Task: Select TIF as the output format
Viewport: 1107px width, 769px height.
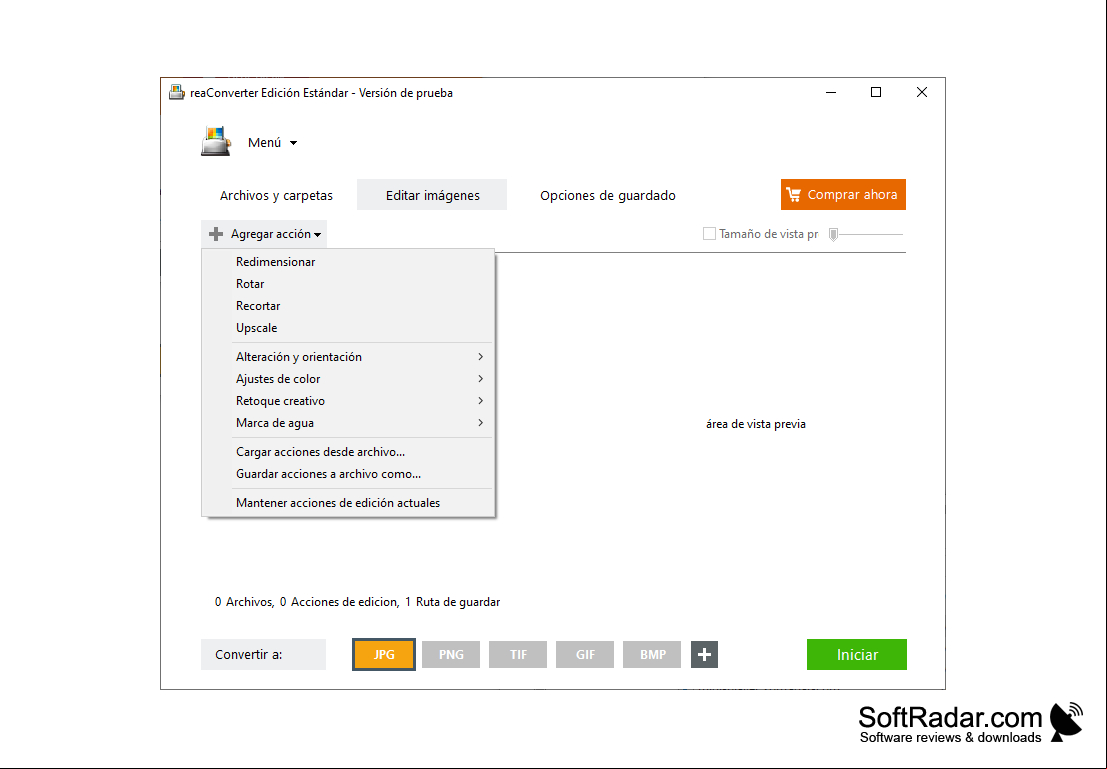Action: pos(518,655)
